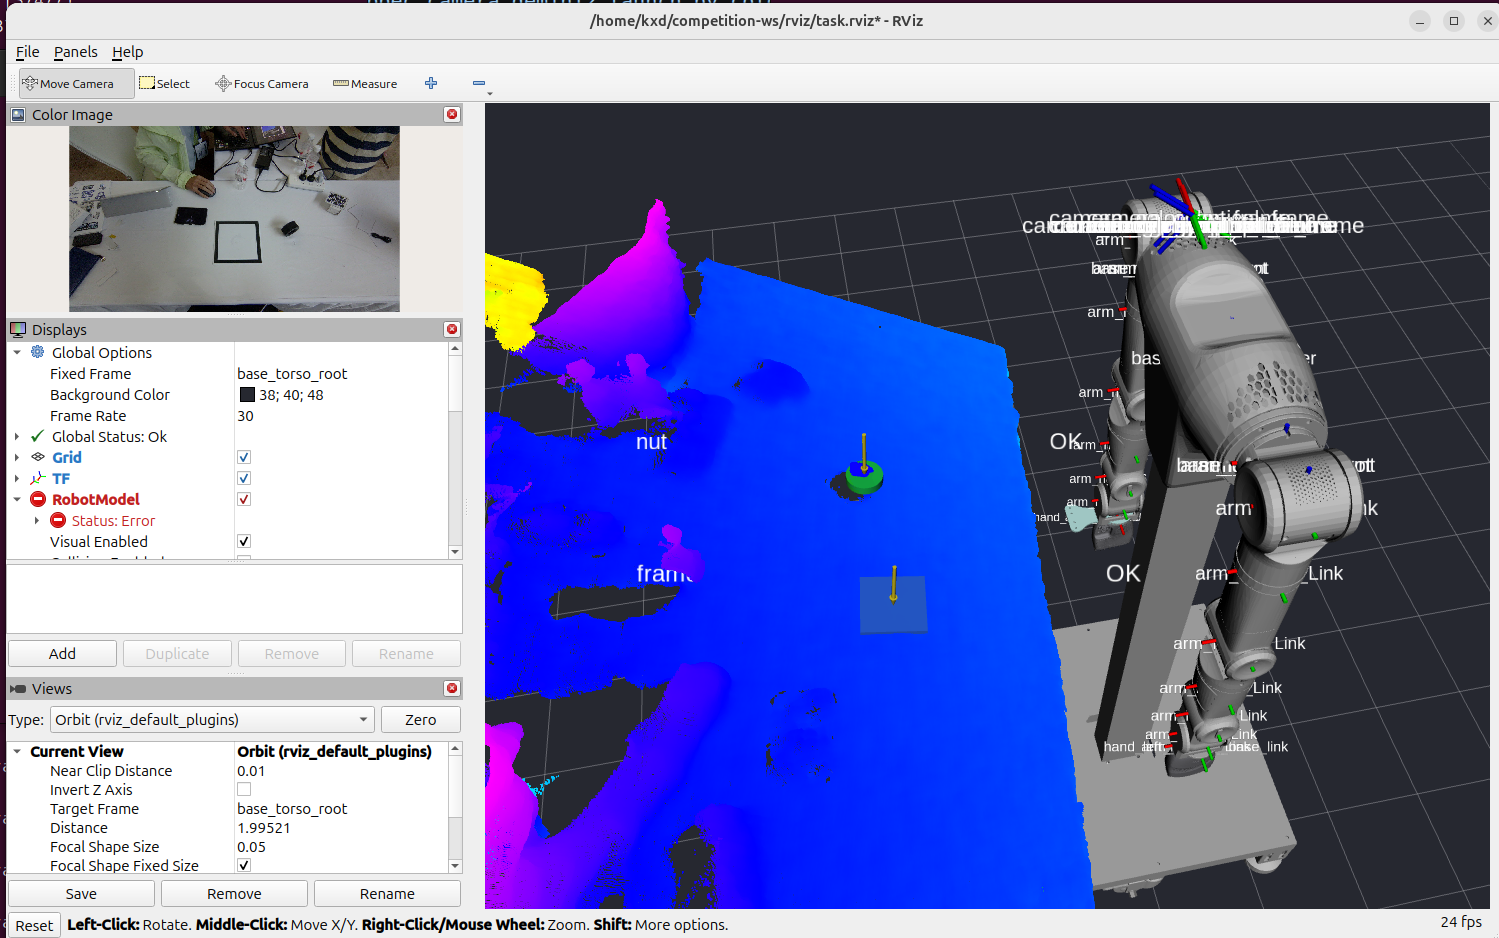Collapse the RobotModel display node
1499x938 pixels.
coord(17,499)
